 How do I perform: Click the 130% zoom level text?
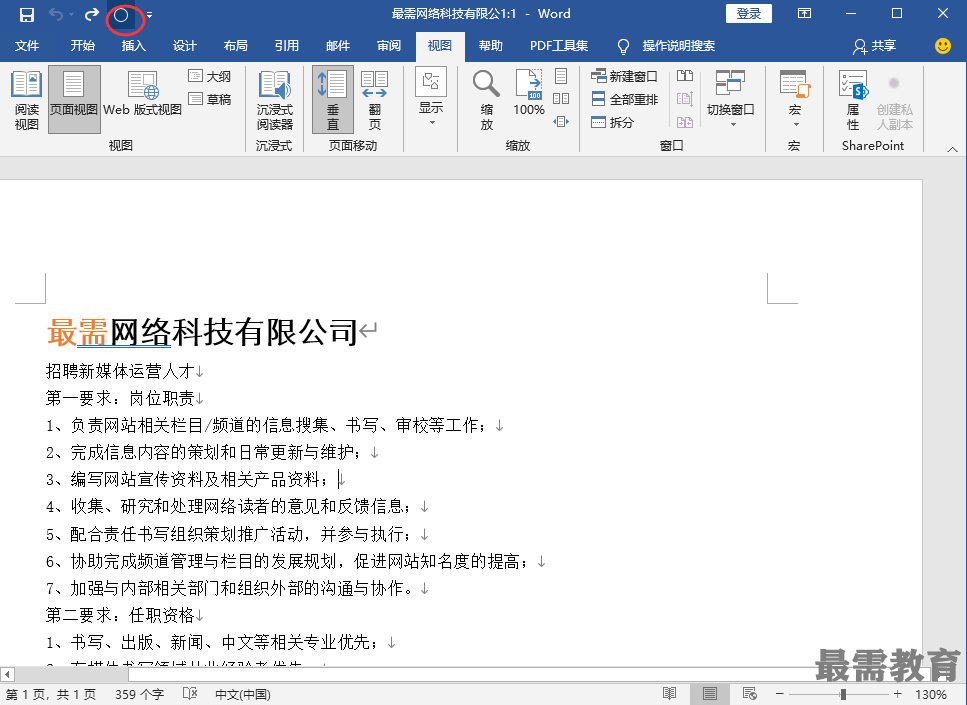pyautogui.click(x=931, y=695)
